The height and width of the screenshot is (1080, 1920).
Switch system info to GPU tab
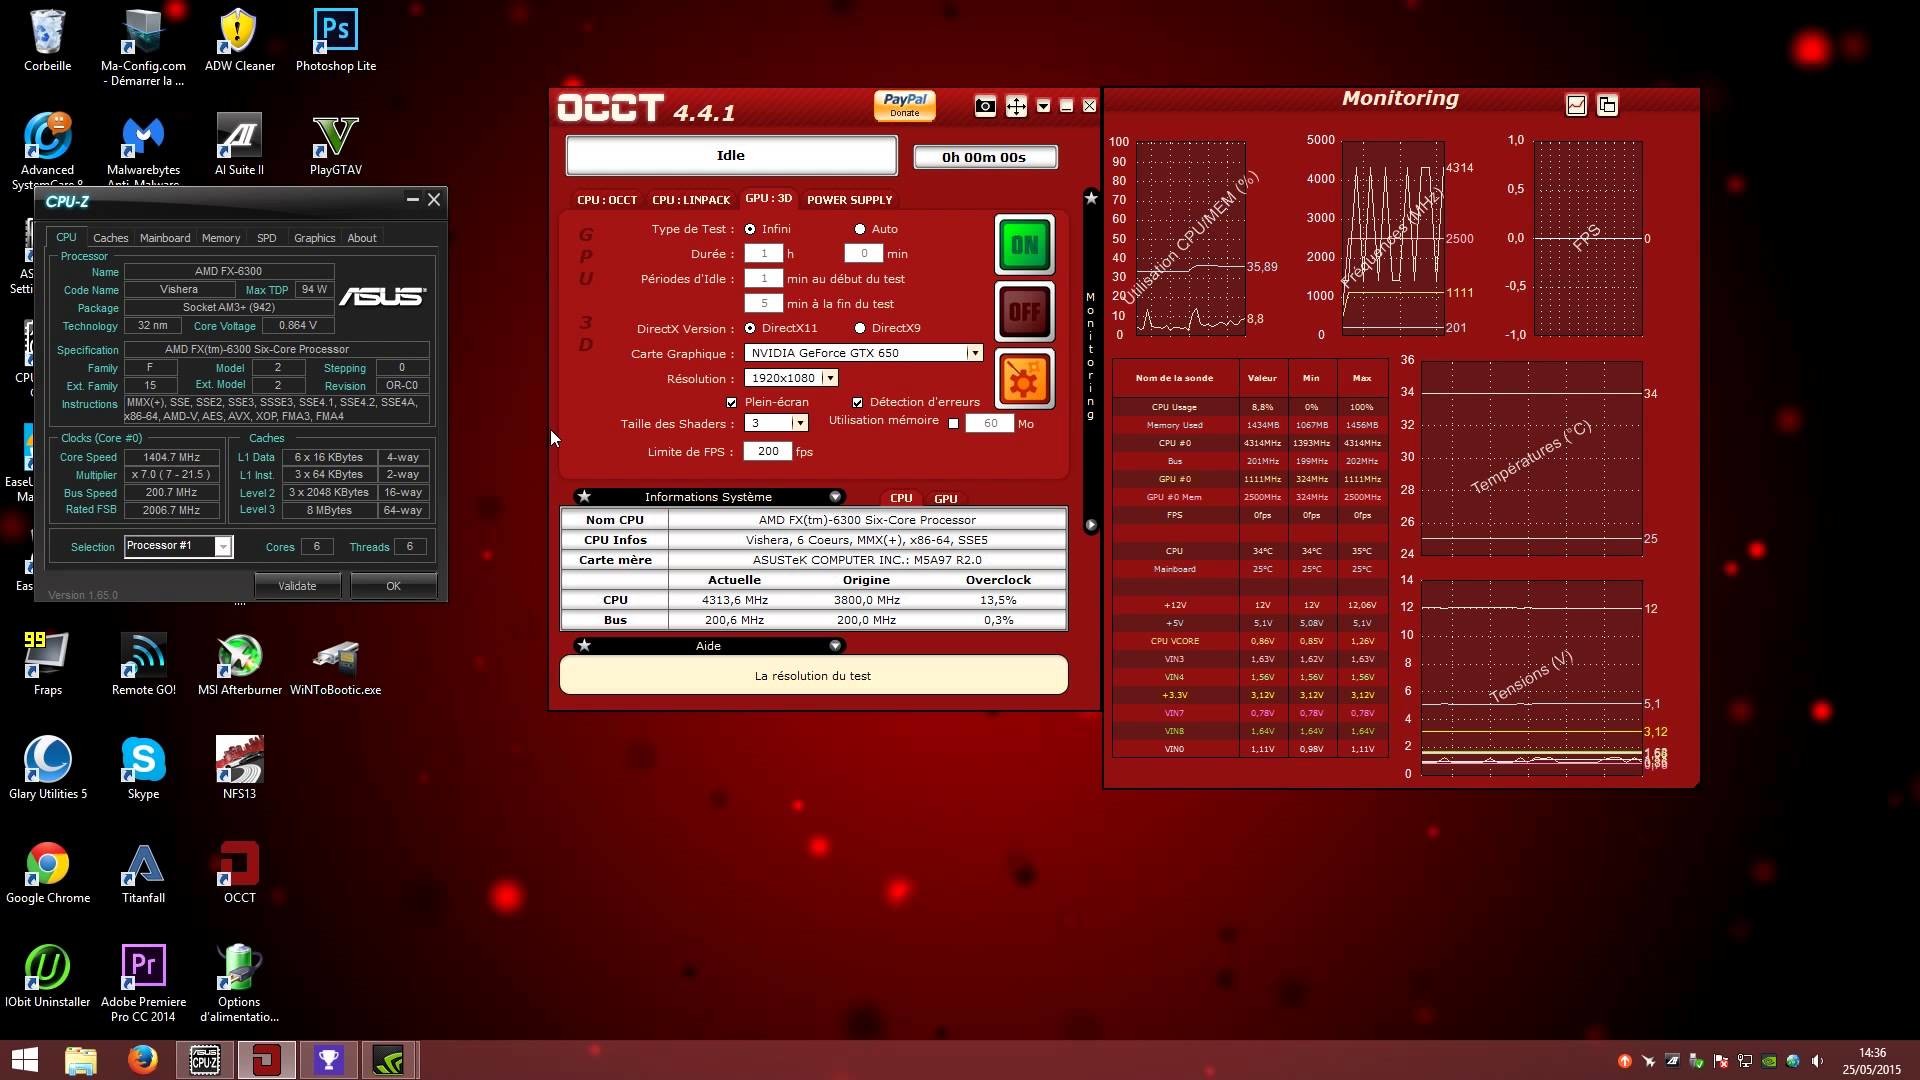[x=945, y=498]
